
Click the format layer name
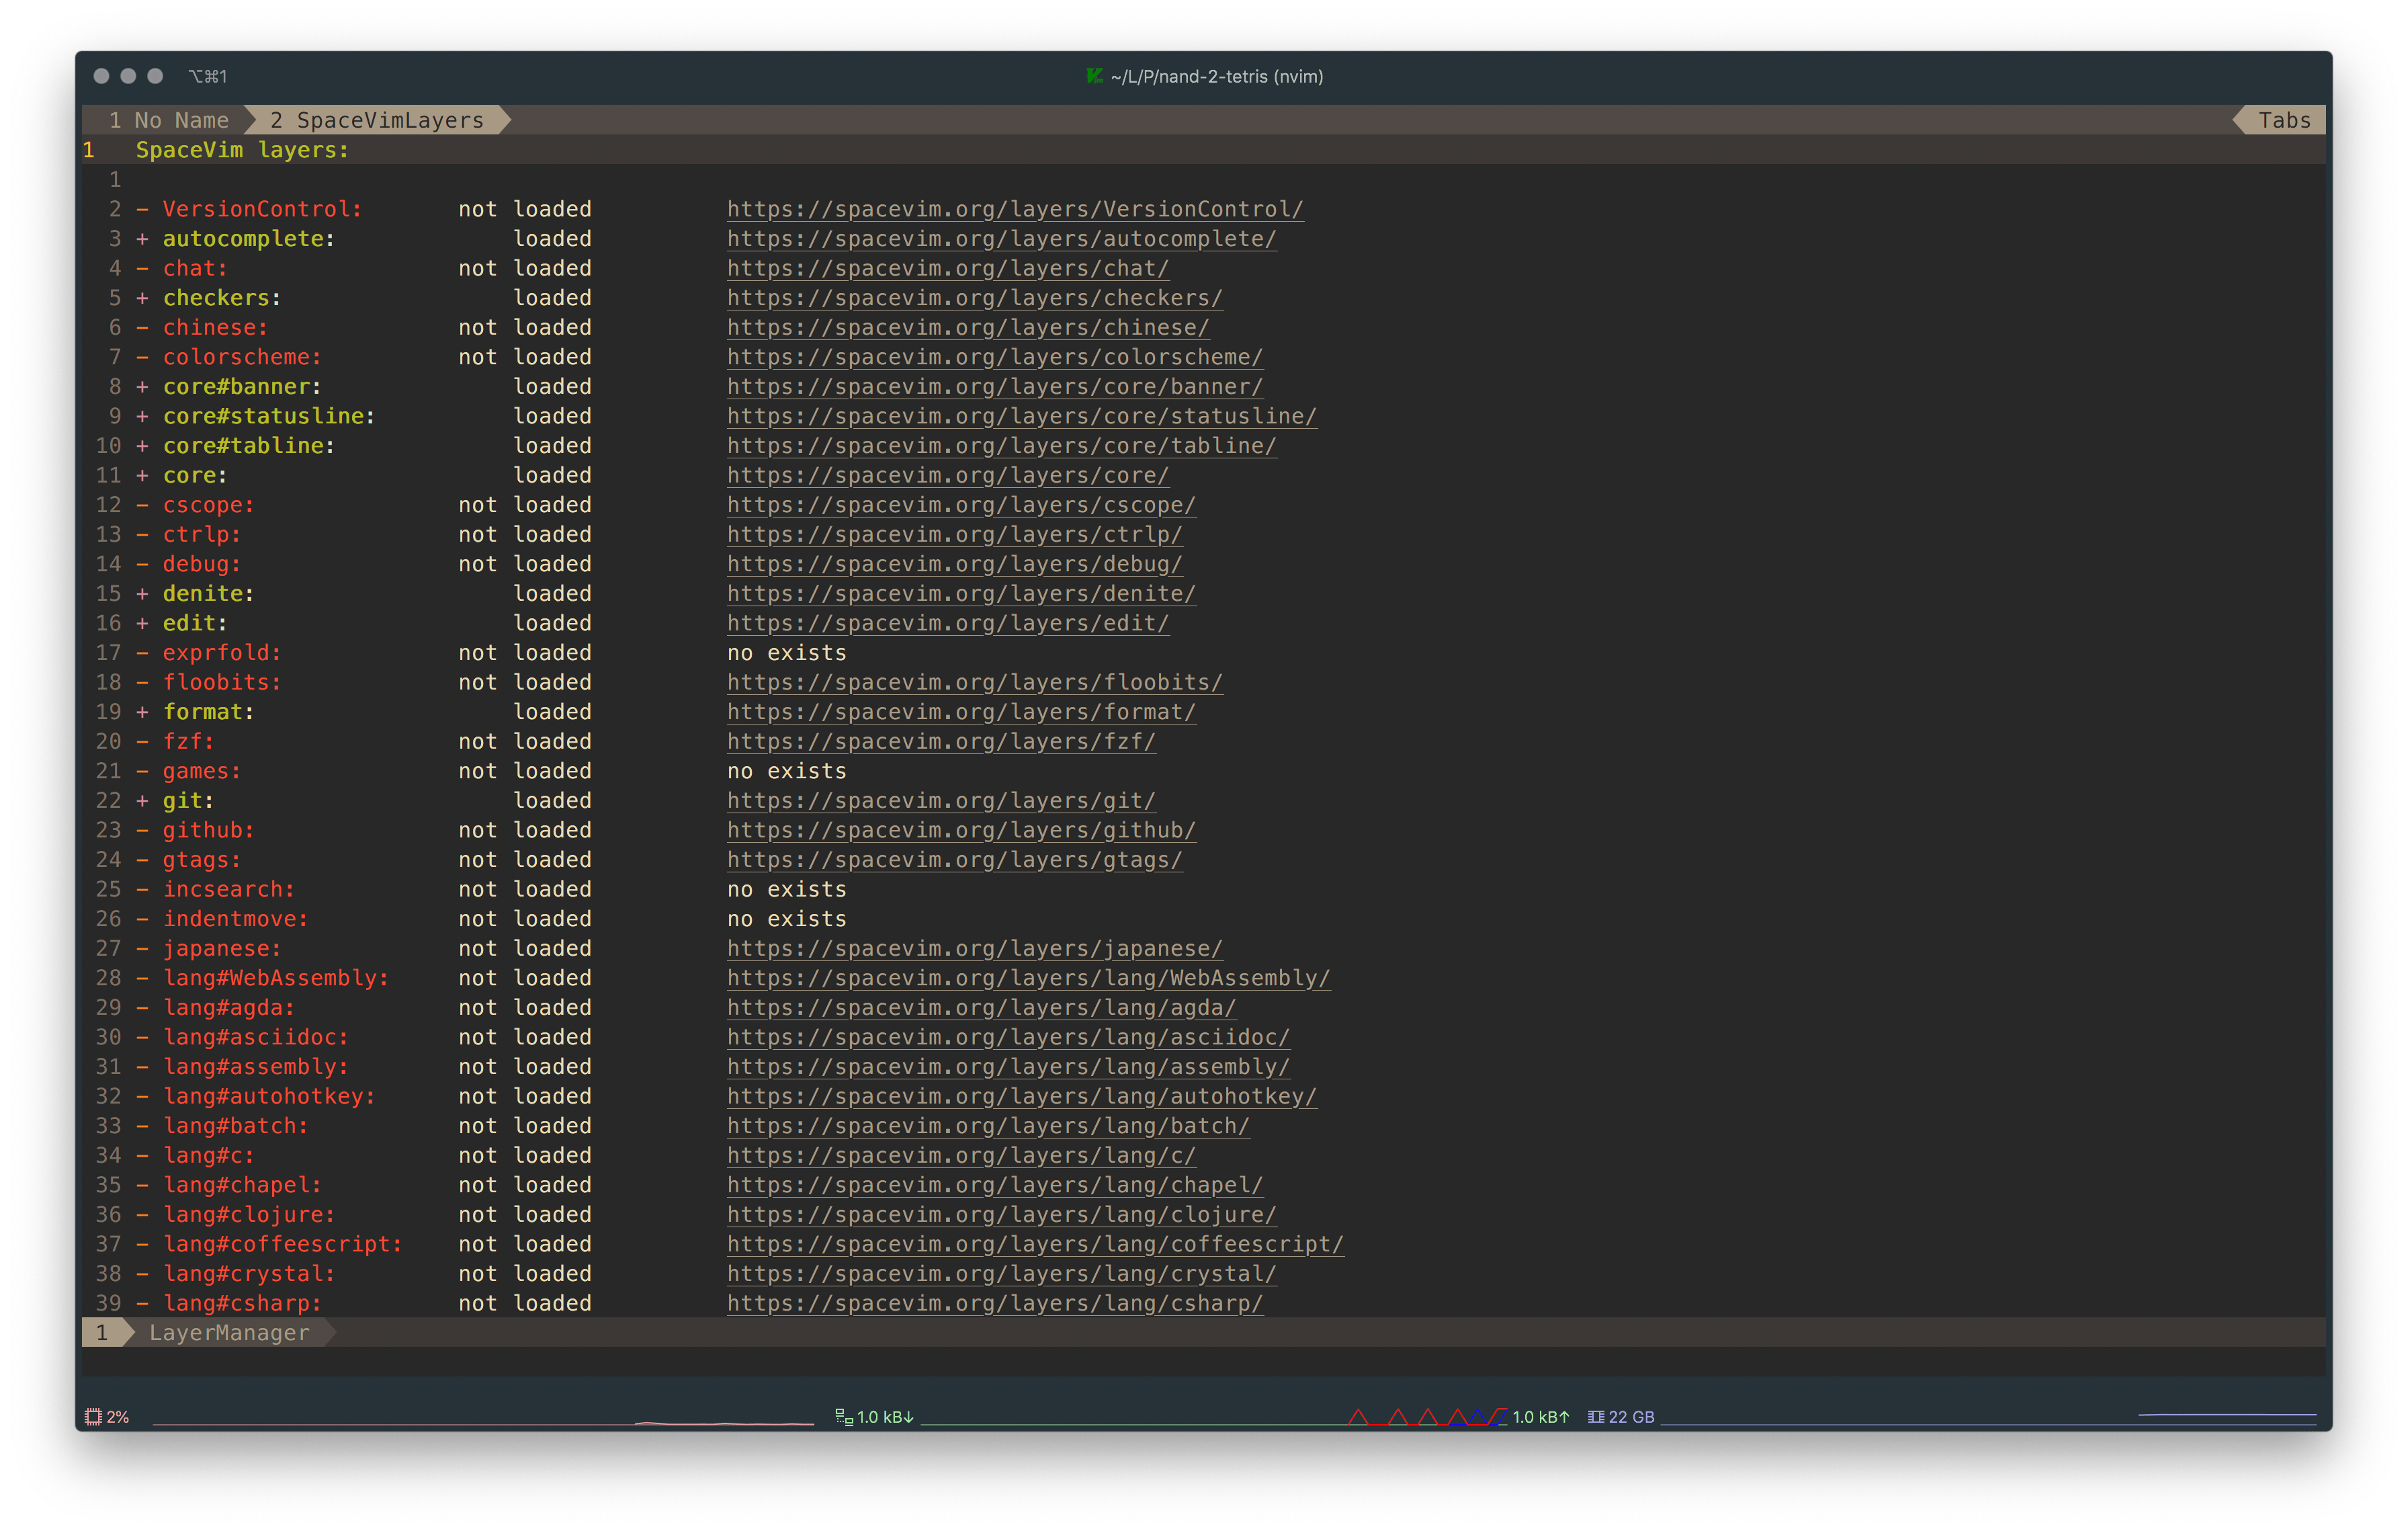(209, 711)
